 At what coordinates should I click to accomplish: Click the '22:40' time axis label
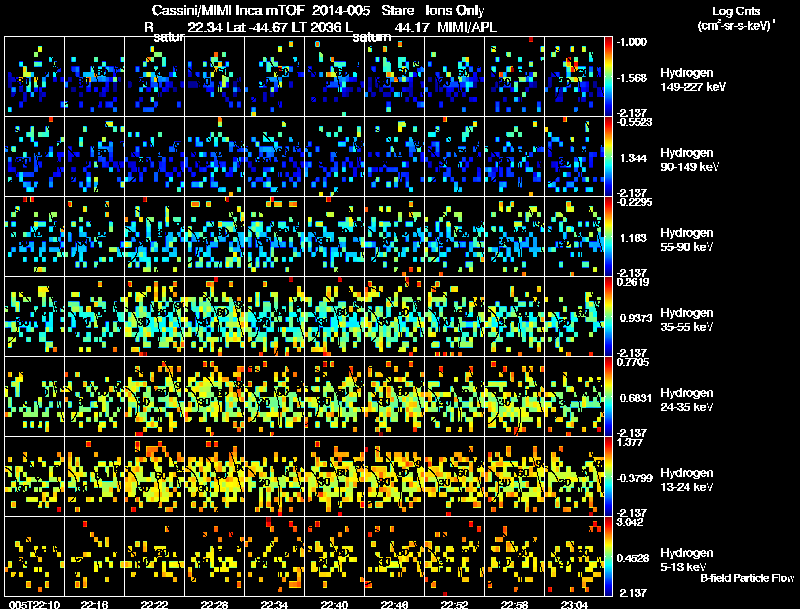334,605
